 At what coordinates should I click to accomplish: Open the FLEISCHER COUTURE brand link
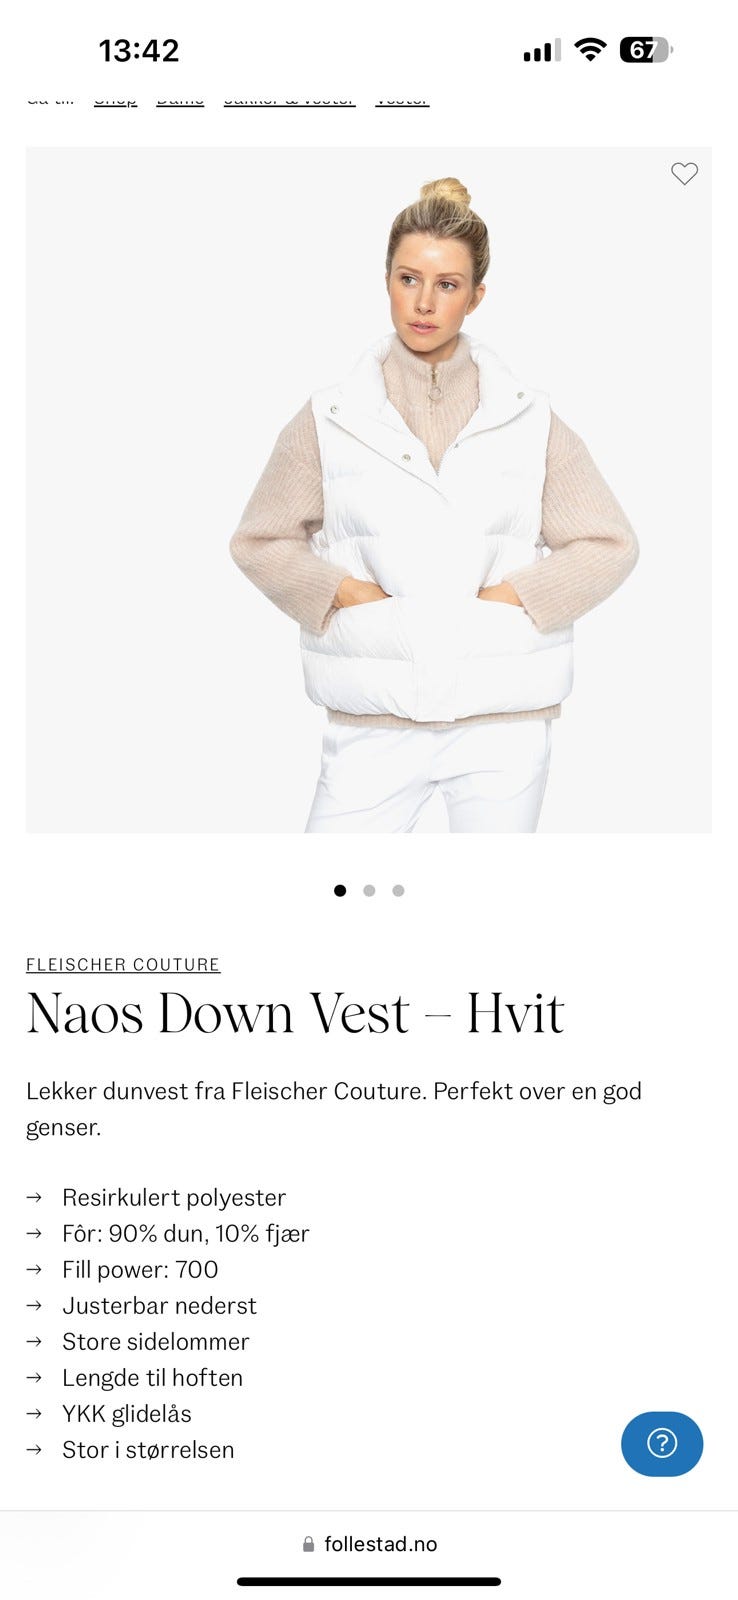[123, 964]
